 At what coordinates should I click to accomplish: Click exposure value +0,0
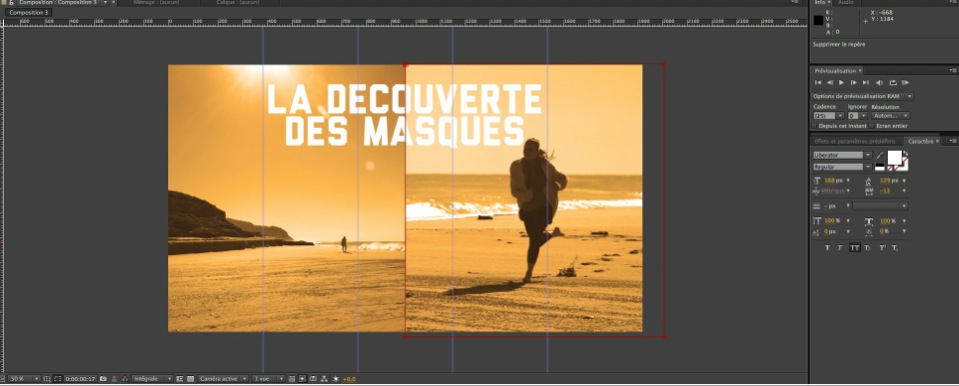pos(349,379)
